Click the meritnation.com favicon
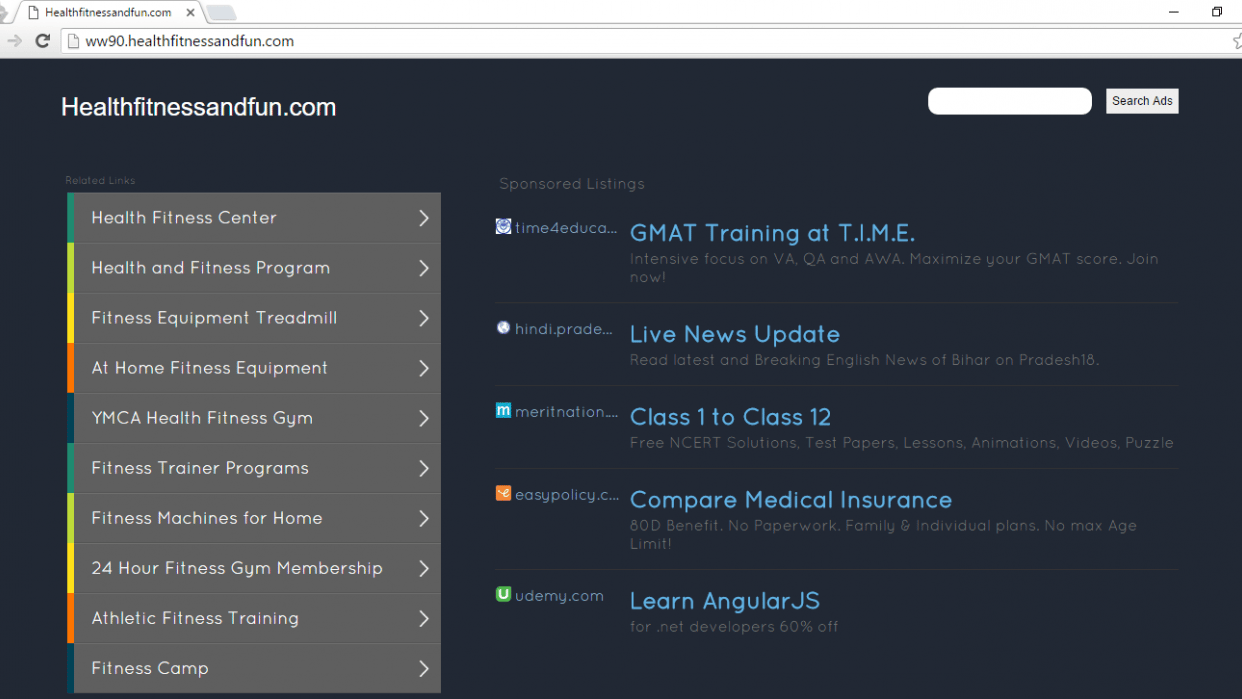The width and height of the screenshot is (1242, 699). click(x=503, y=410)
